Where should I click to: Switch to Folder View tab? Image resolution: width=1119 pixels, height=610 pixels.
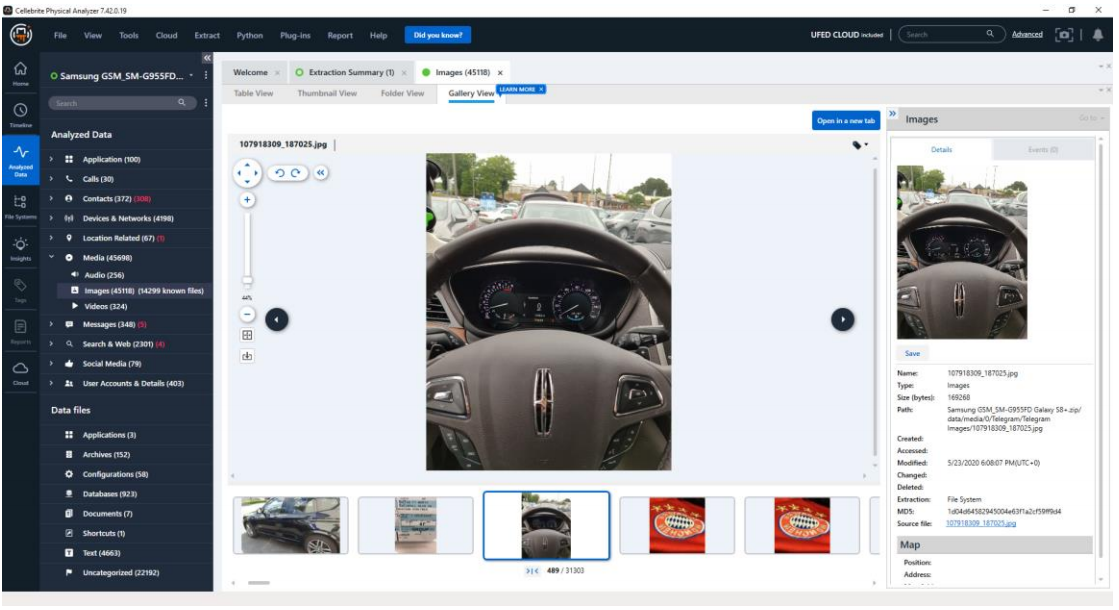pyautogui.click(x=402, y=93)
